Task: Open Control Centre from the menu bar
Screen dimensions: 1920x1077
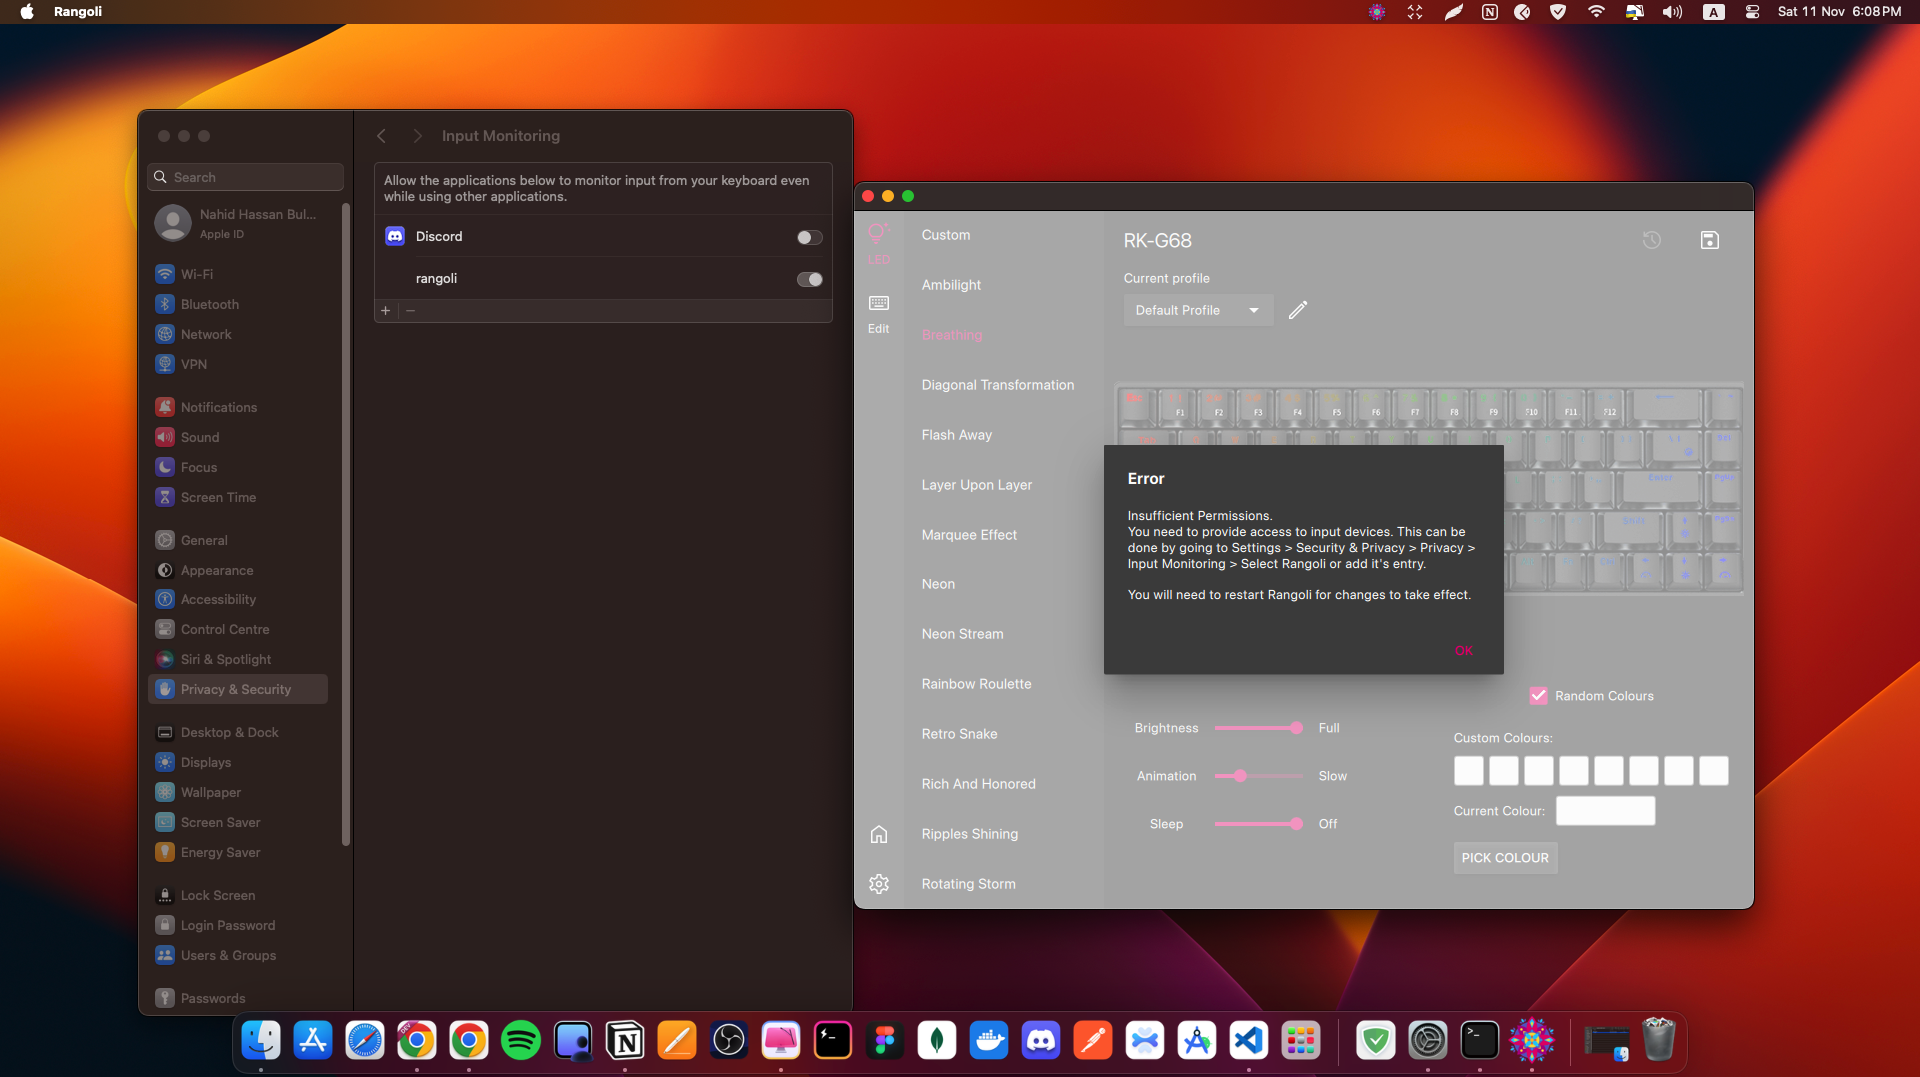Action: (x=1752, y=12)
